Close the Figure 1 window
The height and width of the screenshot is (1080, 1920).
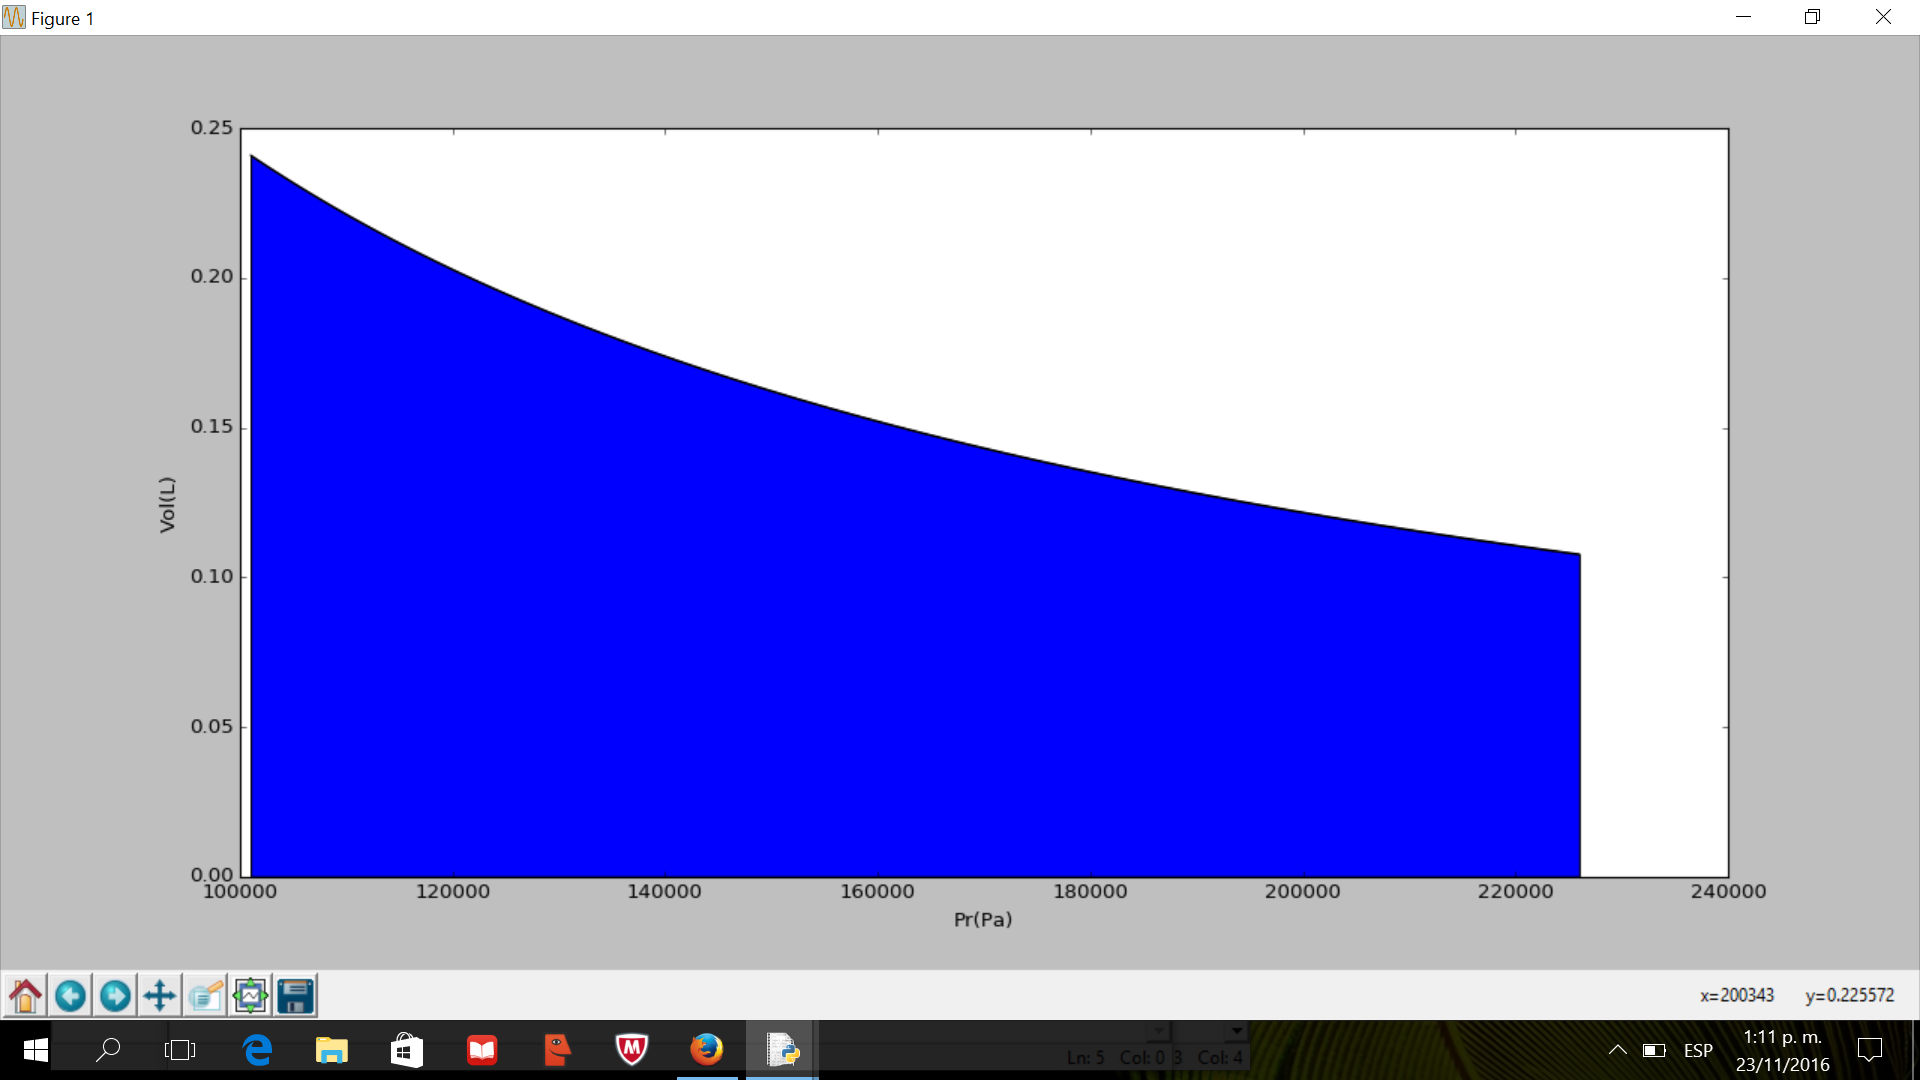coord(1883,17)
